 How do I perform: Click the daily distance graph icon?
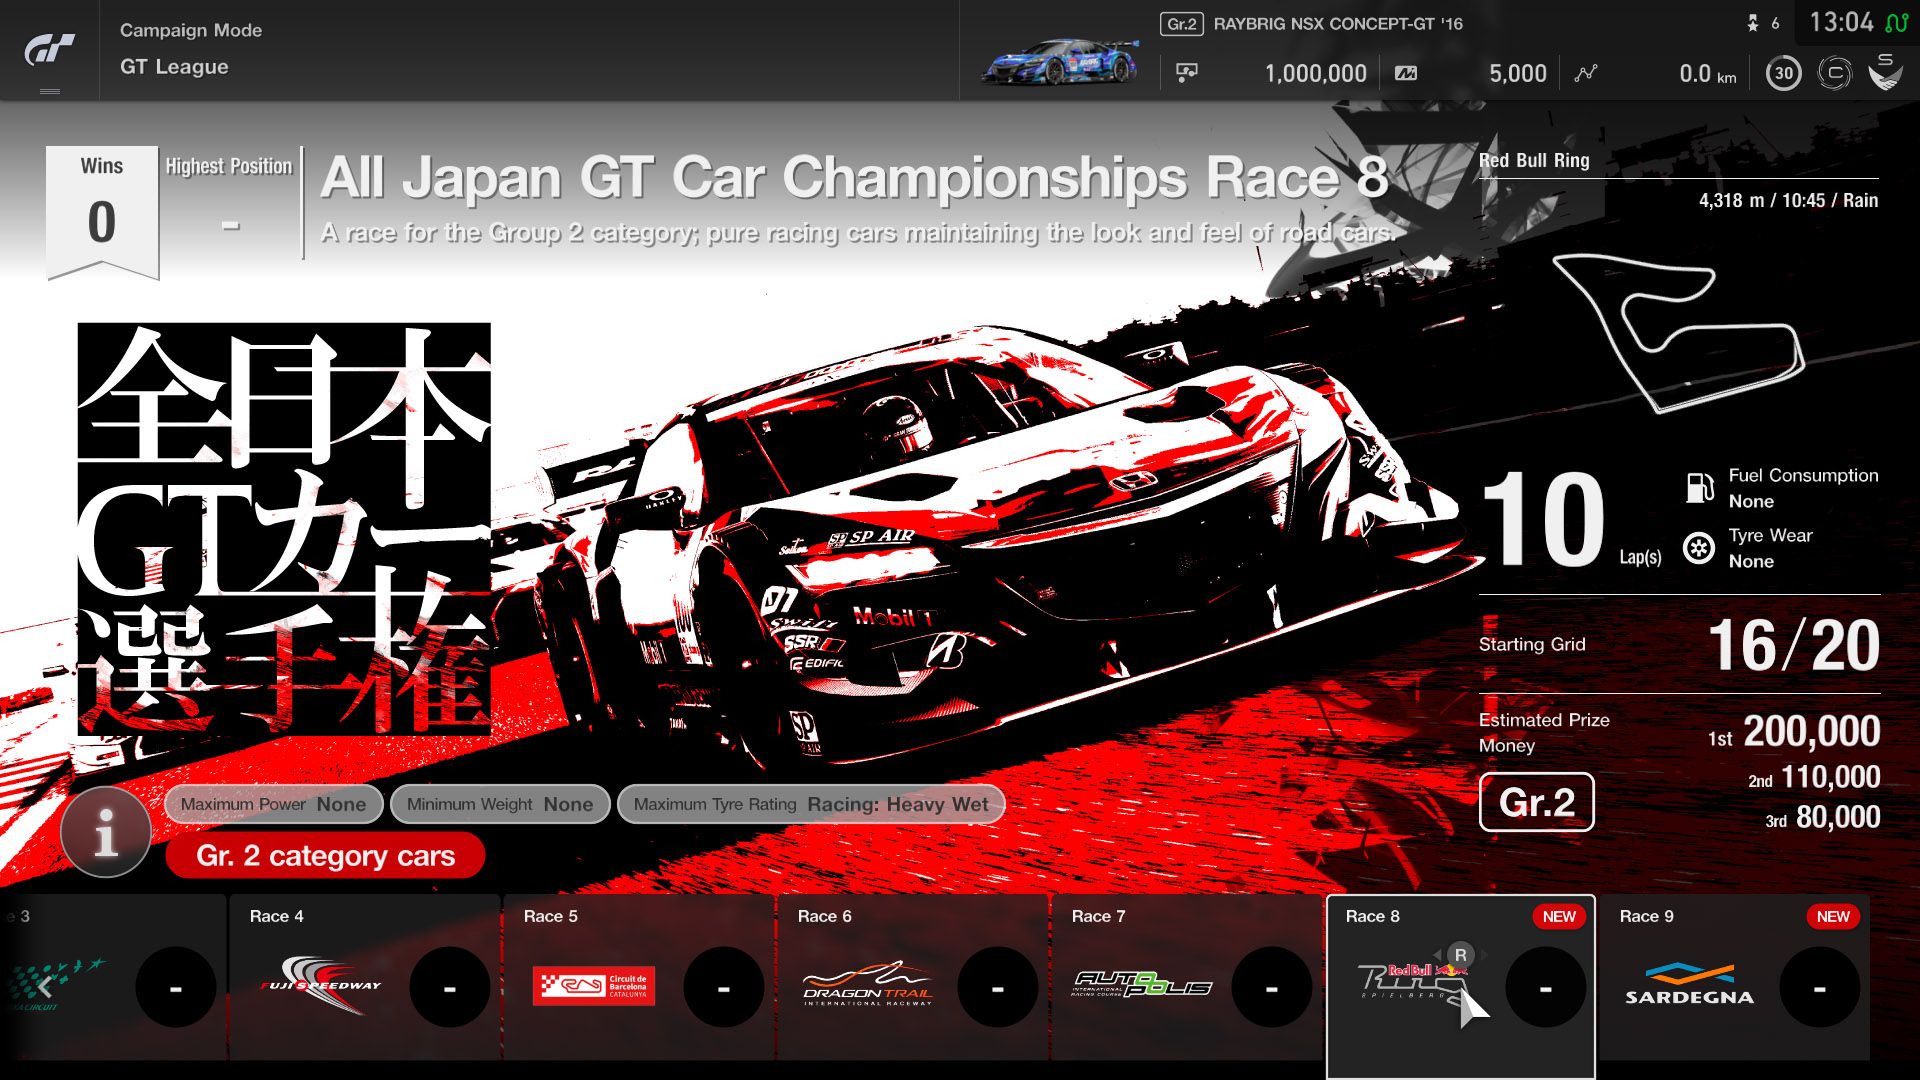point(1586,73)
